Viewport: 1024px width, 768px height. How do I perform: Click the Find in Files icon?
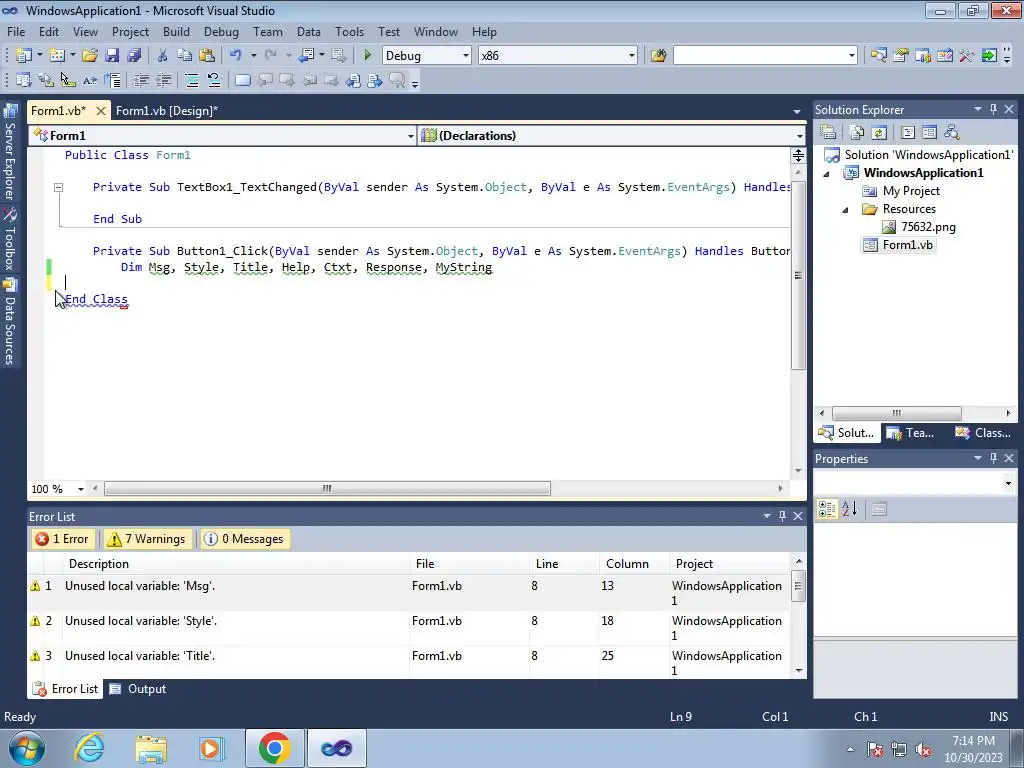coord(658,56)
